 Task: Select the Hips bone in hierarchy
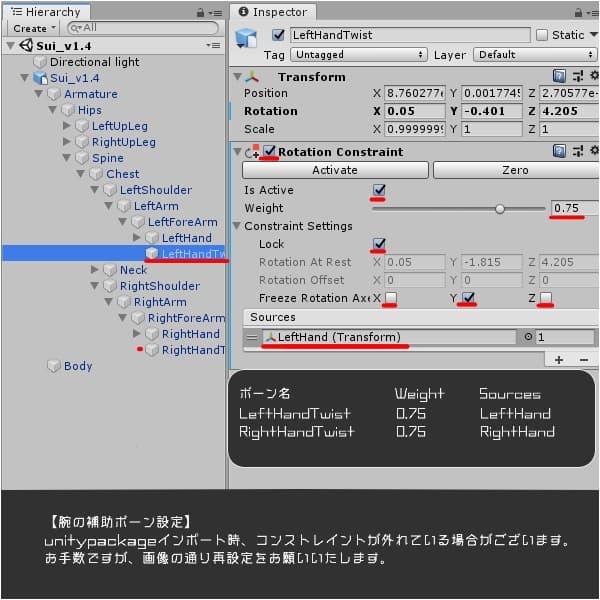pyautogui.click(x=90, y=110)
